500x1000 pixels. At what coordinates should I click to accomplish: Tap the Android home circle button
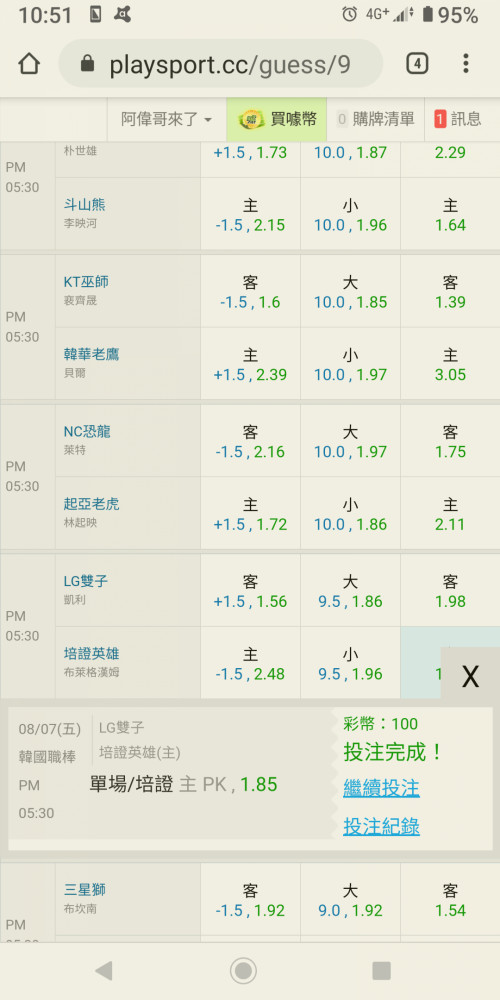click(243, 971)
